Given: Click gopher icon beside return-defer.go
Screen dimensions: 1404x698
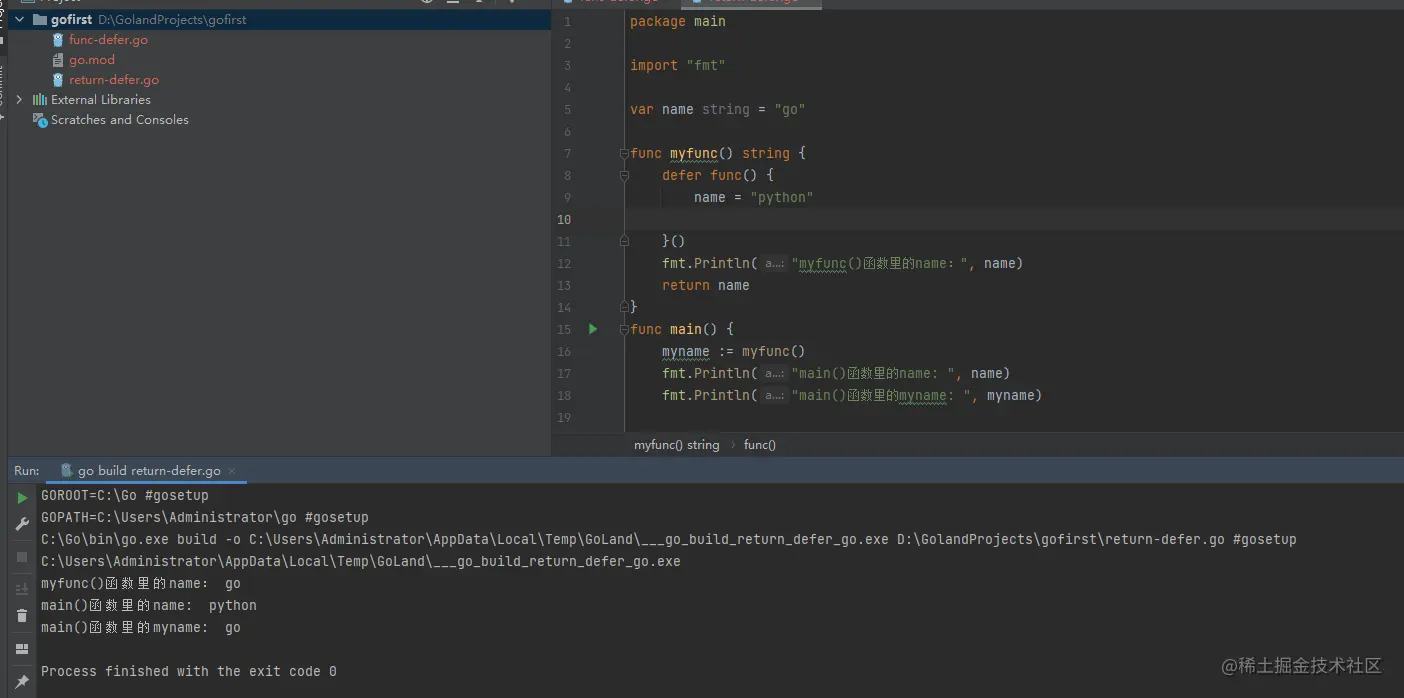Looking at the screenshot, I should click(59, 80).
